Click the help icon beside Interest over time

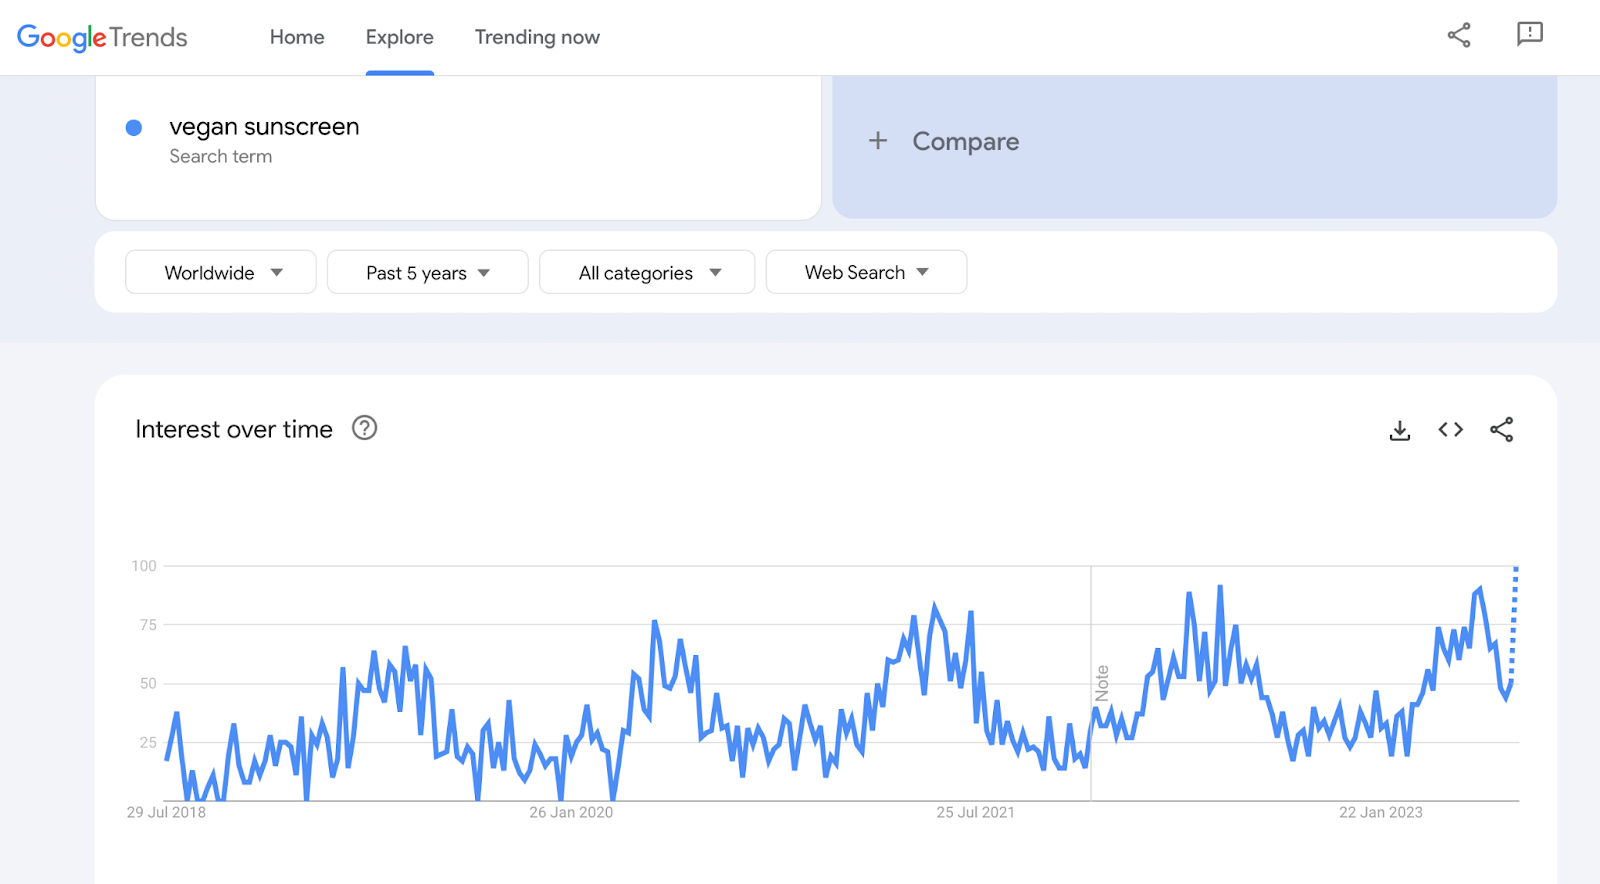[x=364, y=429]
